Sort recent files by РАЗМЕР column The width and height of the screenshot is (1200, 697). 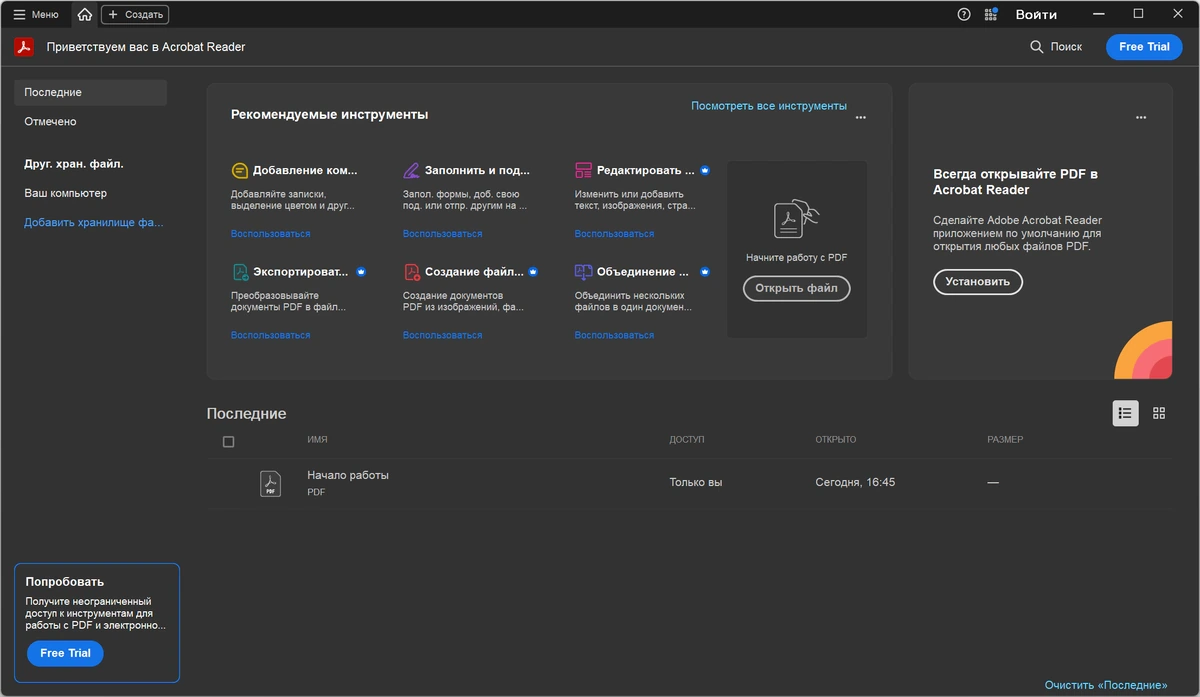[x=1005, y=440]
